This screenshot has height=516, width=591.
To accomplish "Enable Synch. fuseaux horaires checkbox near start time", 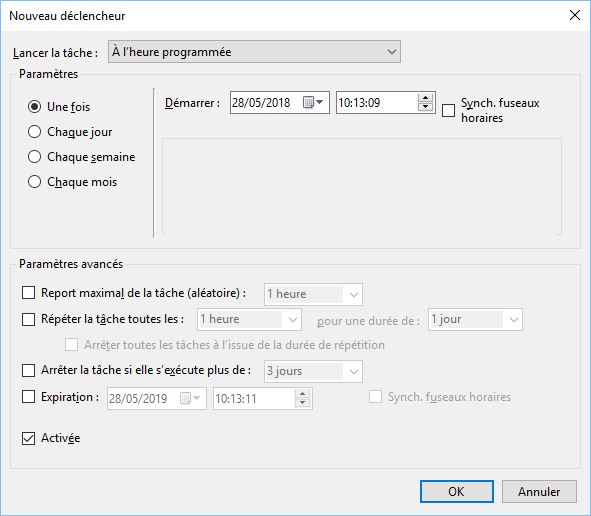I will (x=448, y=110).
